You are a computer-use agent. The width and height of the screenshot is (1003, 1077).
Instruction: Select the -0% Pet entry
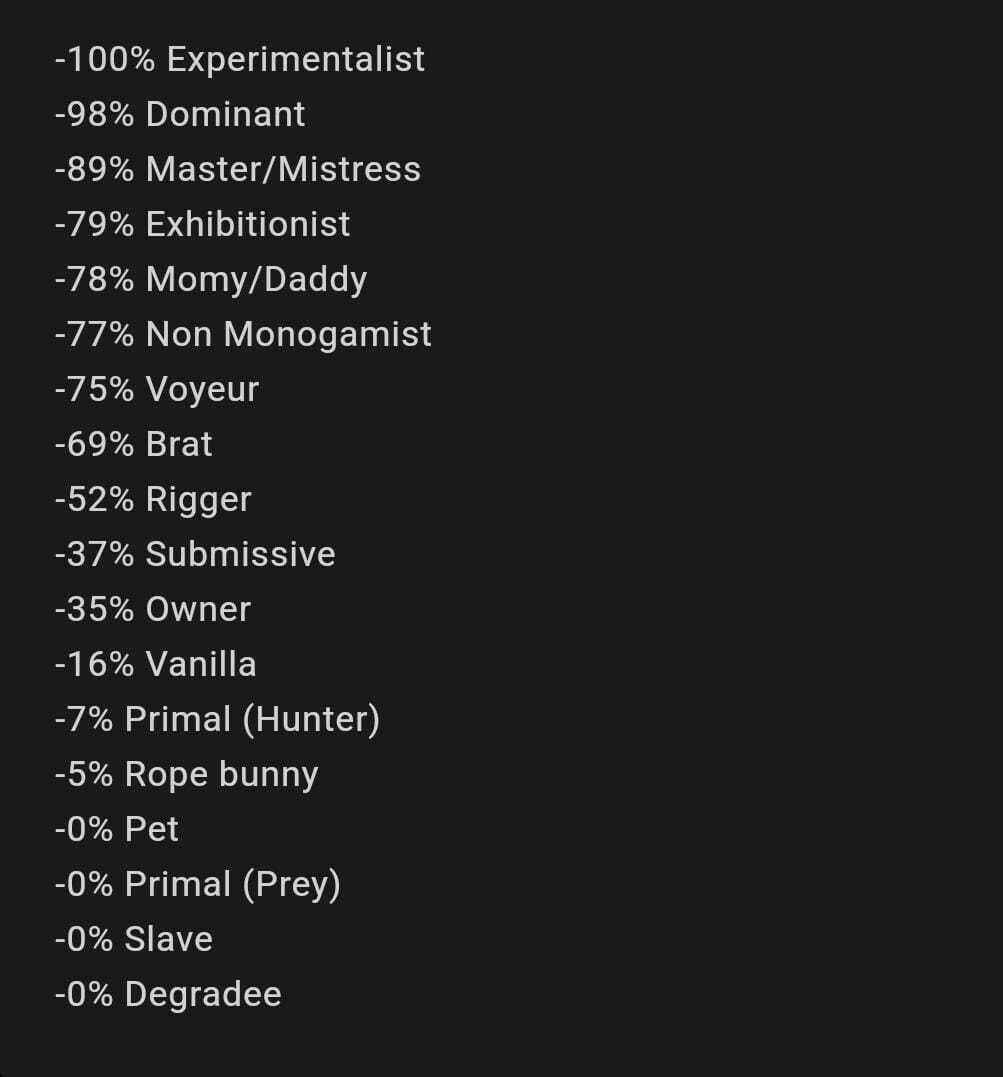point(117,829)
